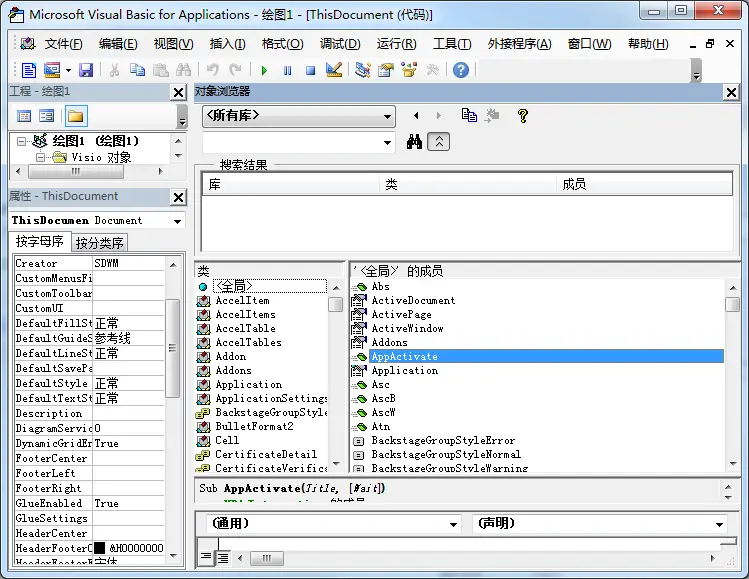This screenshot has height=579, width=749.
Task: Click the 成员 column header
Action: click(644, 184)
